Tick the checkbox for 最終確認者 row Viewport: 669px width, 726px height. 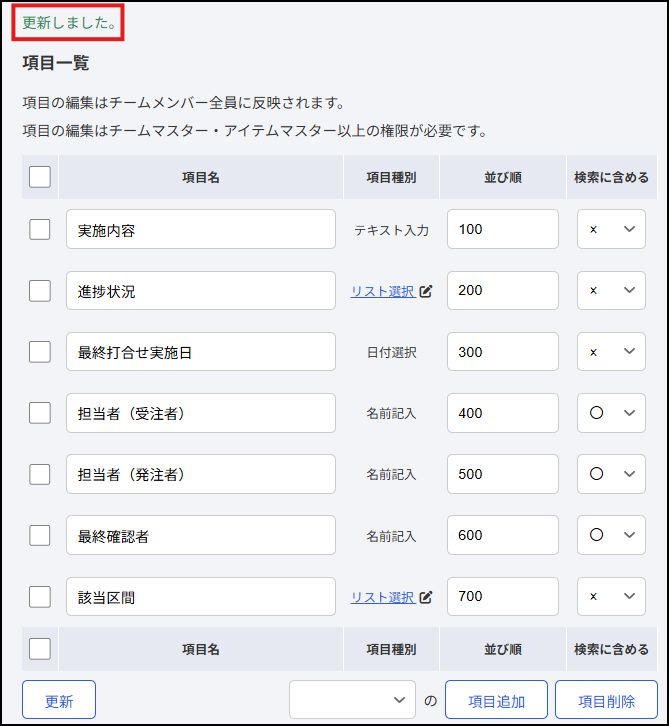[40, 536]
